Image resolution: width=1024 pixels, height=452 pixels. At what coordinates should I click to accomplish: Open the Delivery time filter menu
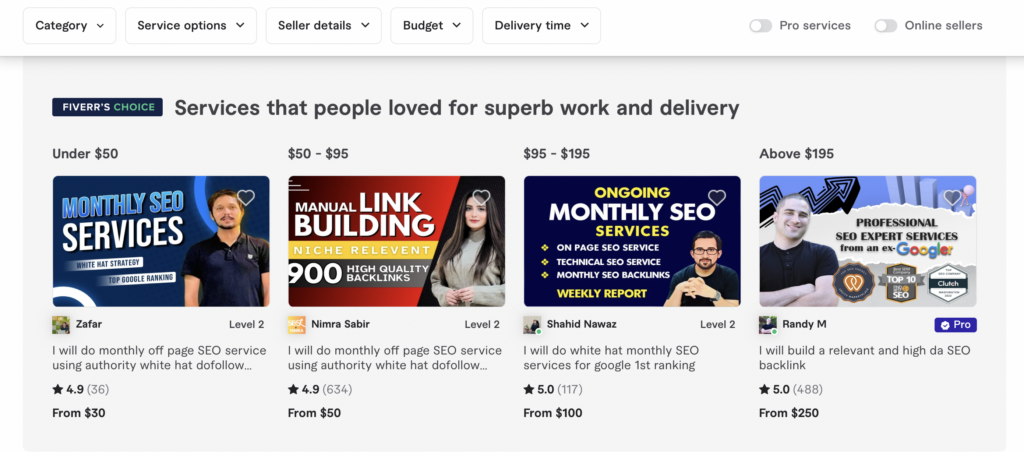(541, 25)
